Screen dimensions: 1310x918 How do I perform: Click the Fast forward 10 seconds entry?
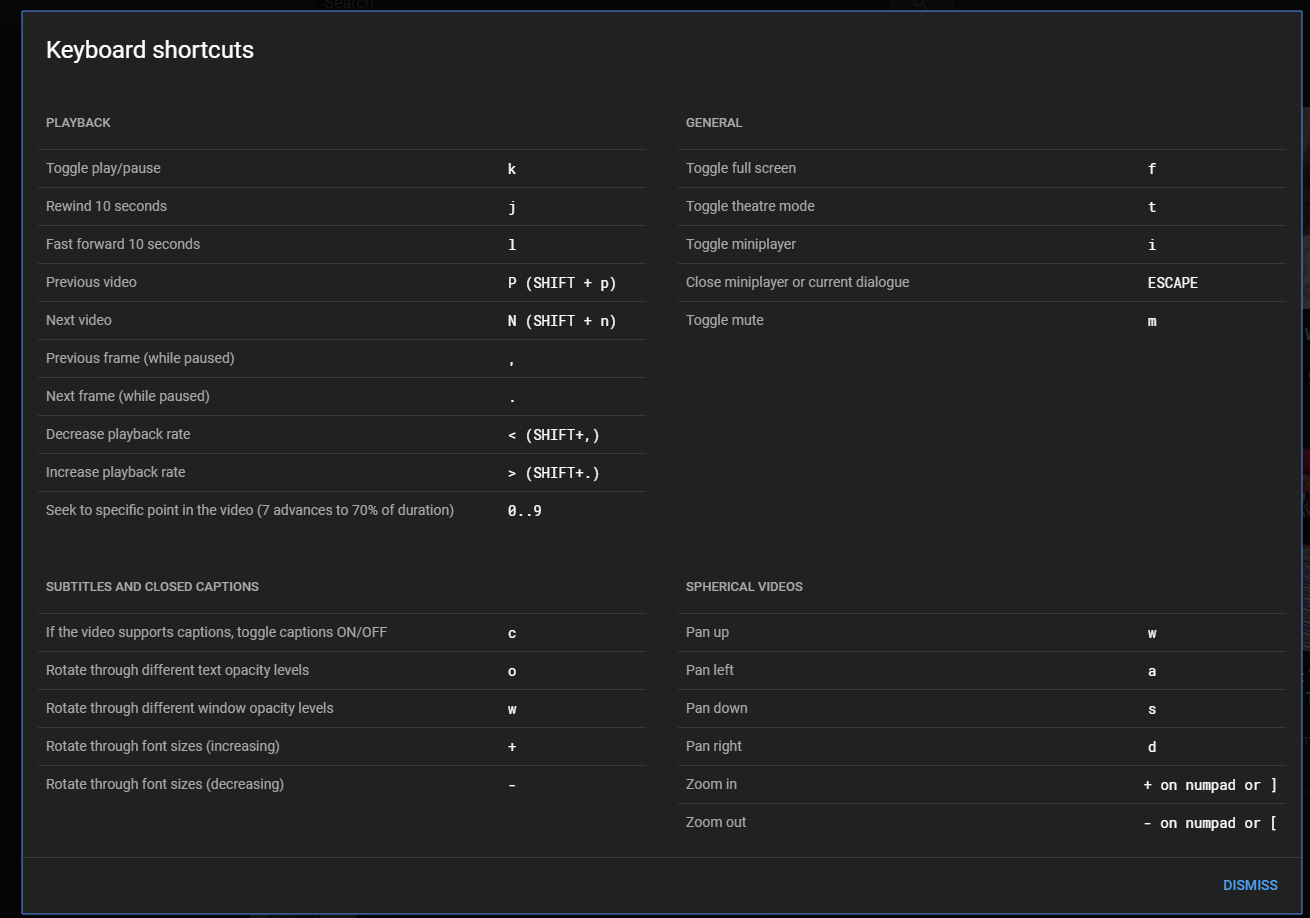(123, 244)
